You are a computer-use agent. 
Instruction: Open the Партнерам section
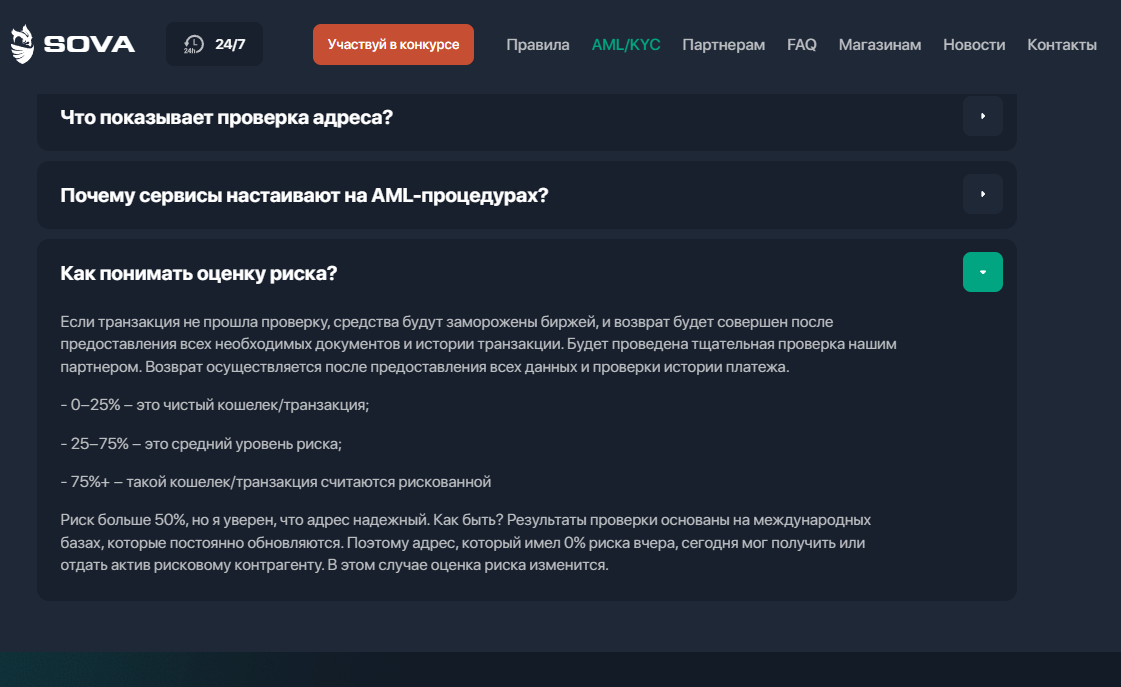[x=724, y=44]
